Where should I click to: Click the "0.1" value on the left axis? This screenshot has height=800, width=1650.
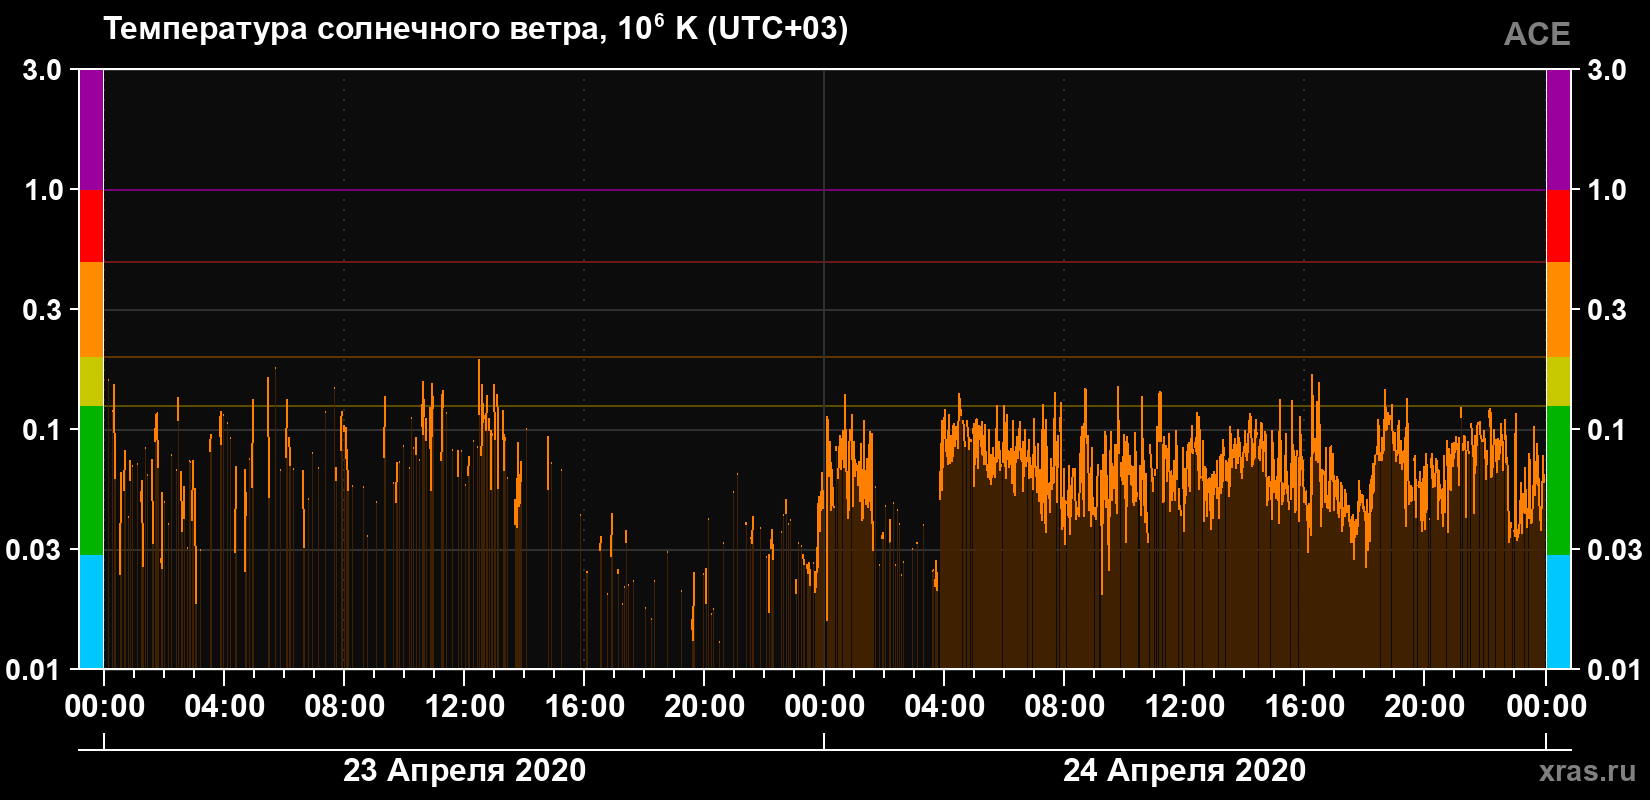coord(42,430)
